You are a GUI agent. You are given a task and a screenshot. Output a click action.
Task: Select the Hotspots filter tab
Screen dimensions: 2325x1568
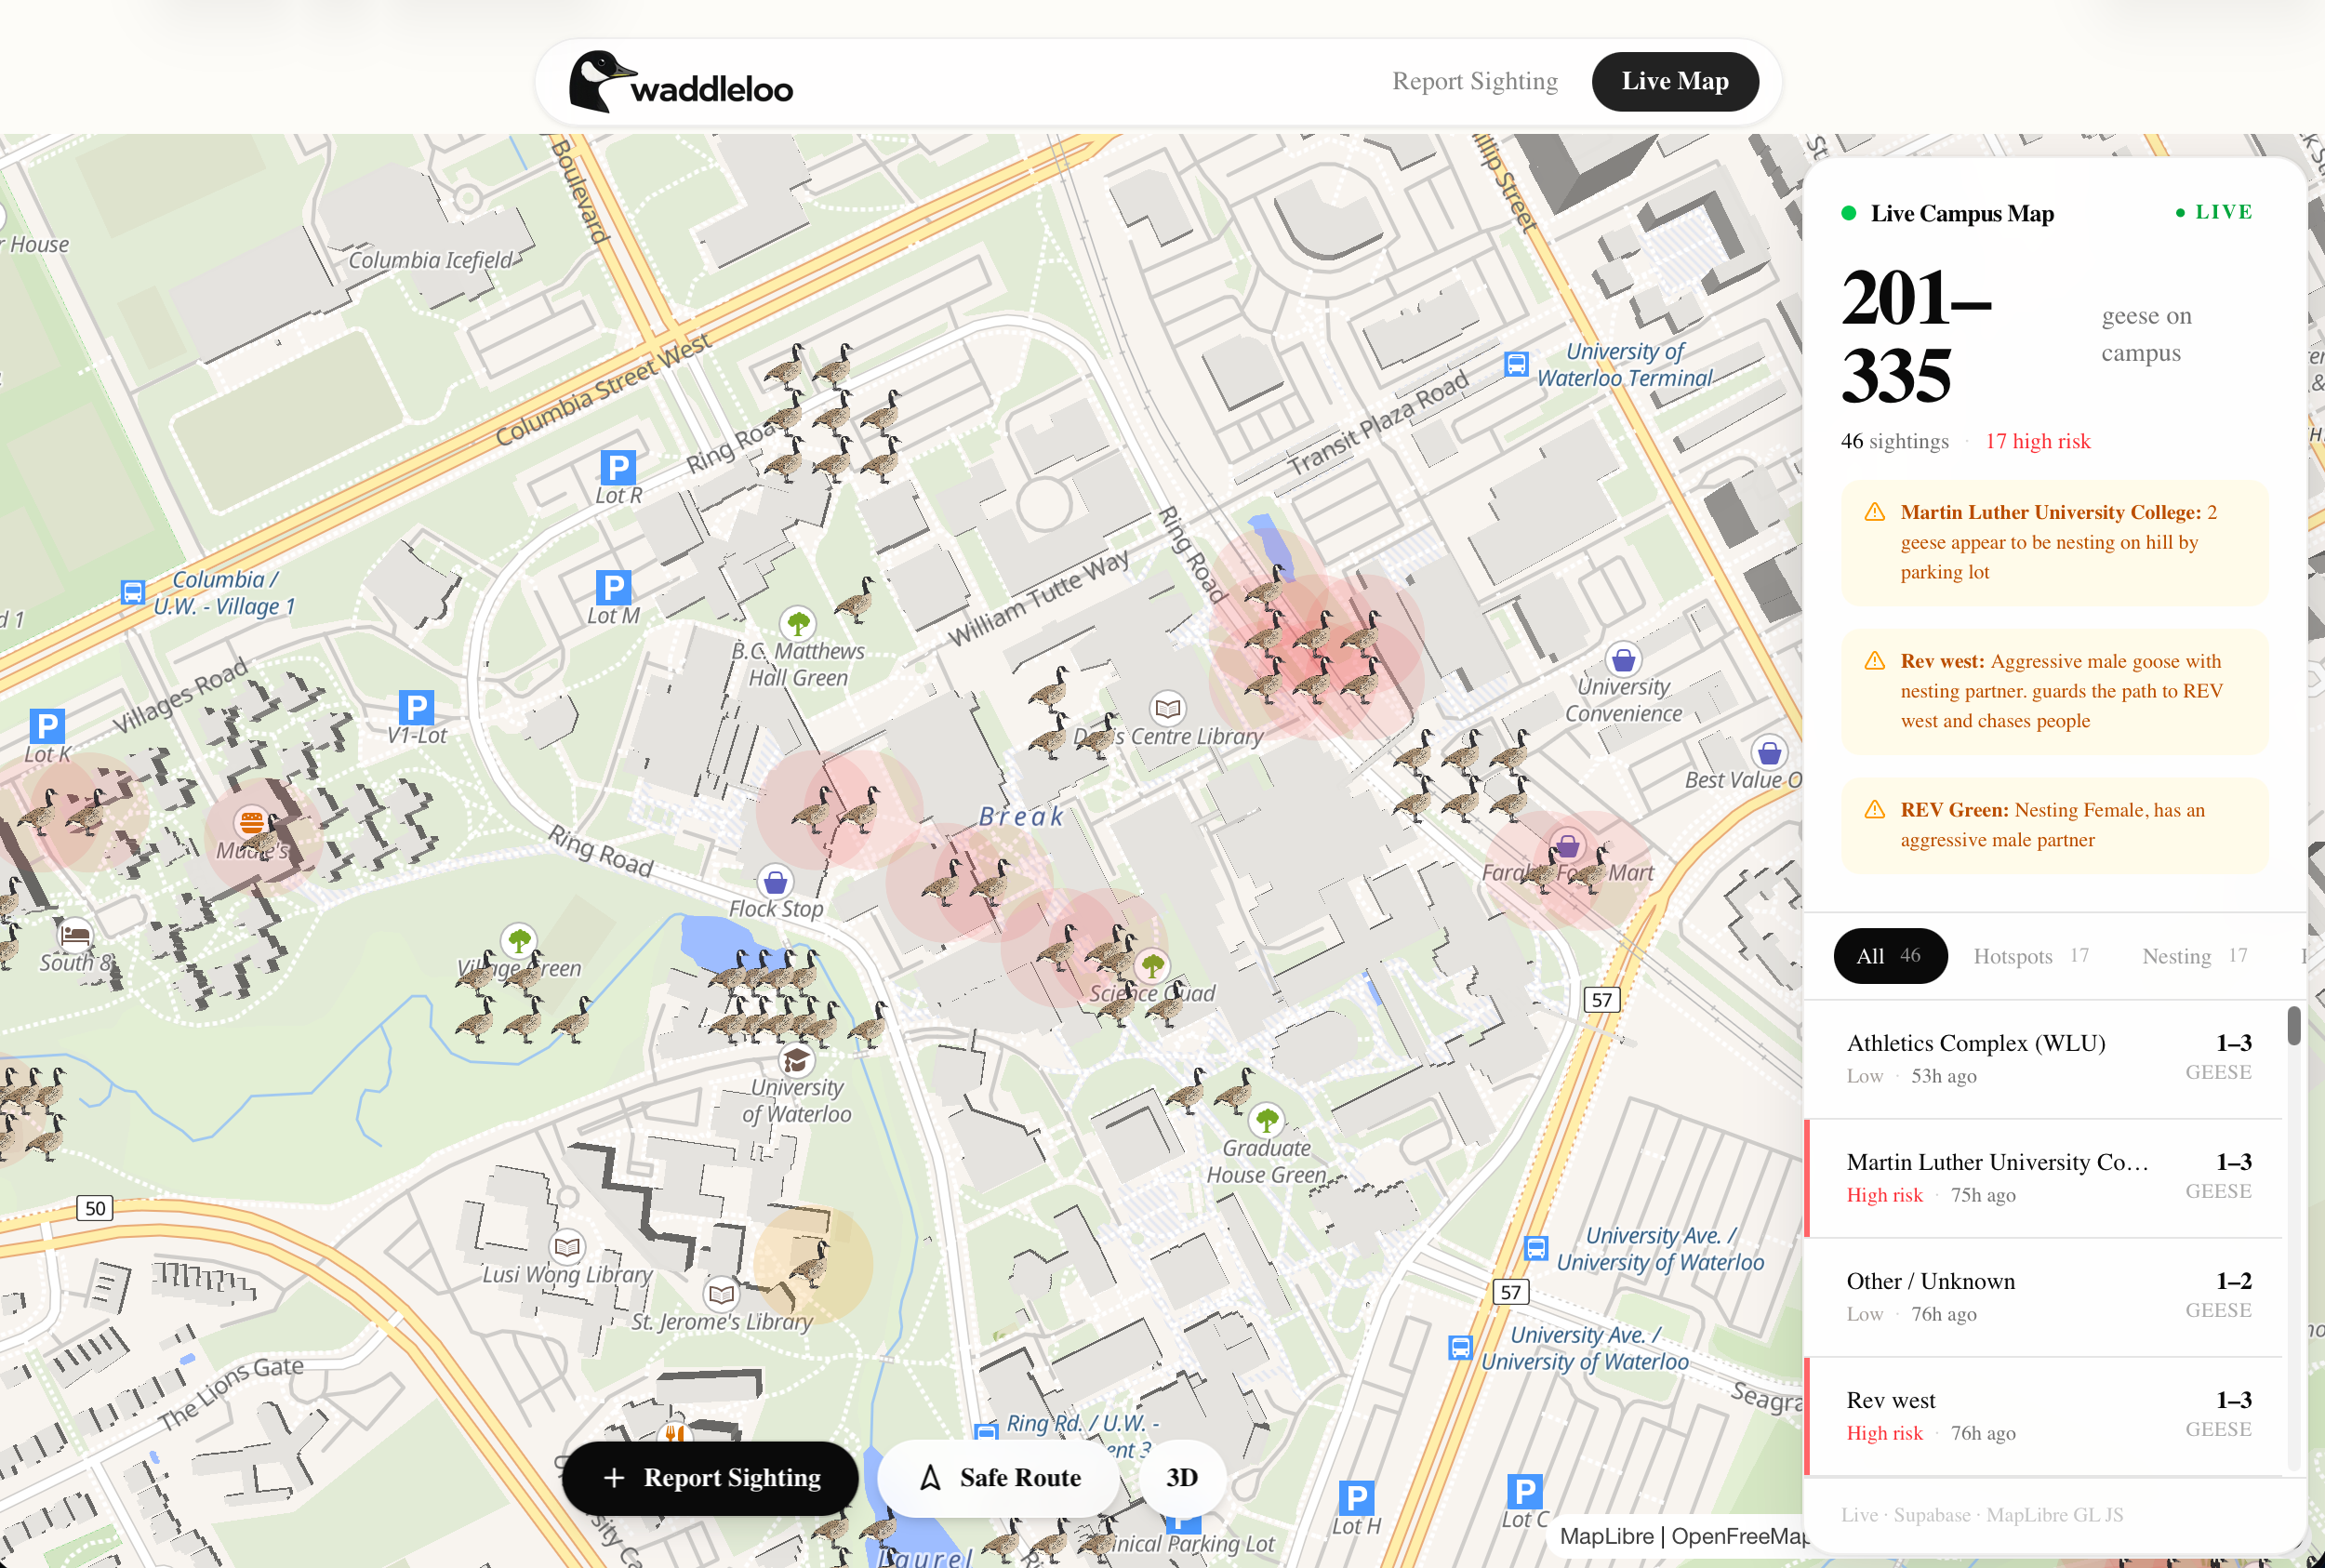click(2030, 956)
